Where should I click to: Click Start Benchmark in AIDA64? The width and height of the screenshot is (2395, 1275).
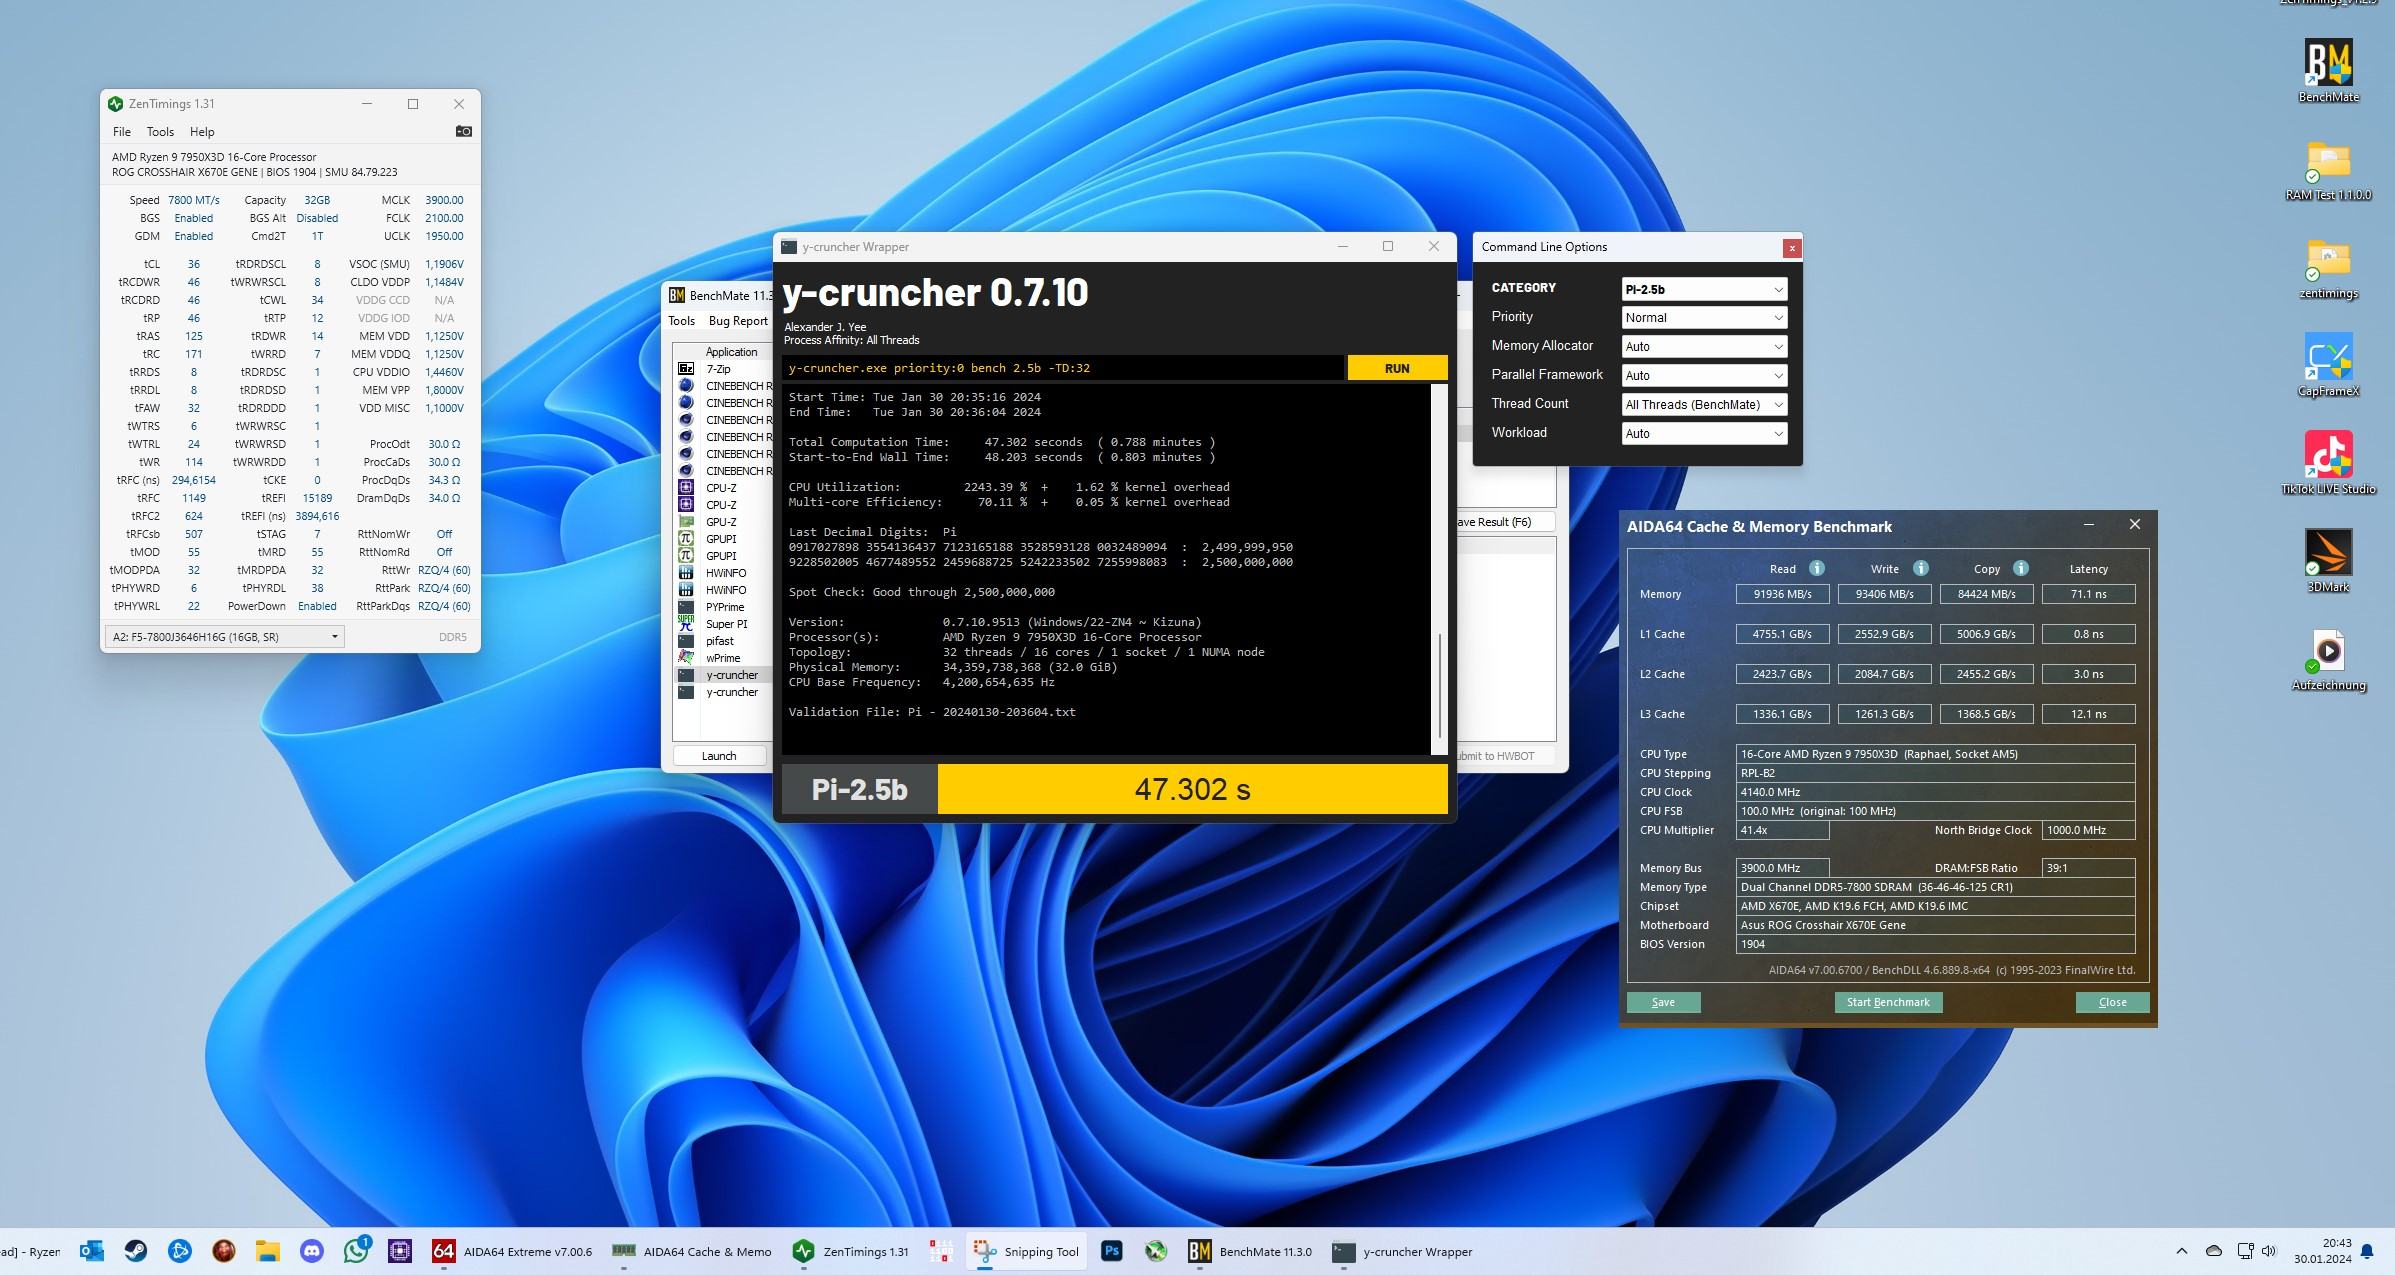(1888, 1002)
